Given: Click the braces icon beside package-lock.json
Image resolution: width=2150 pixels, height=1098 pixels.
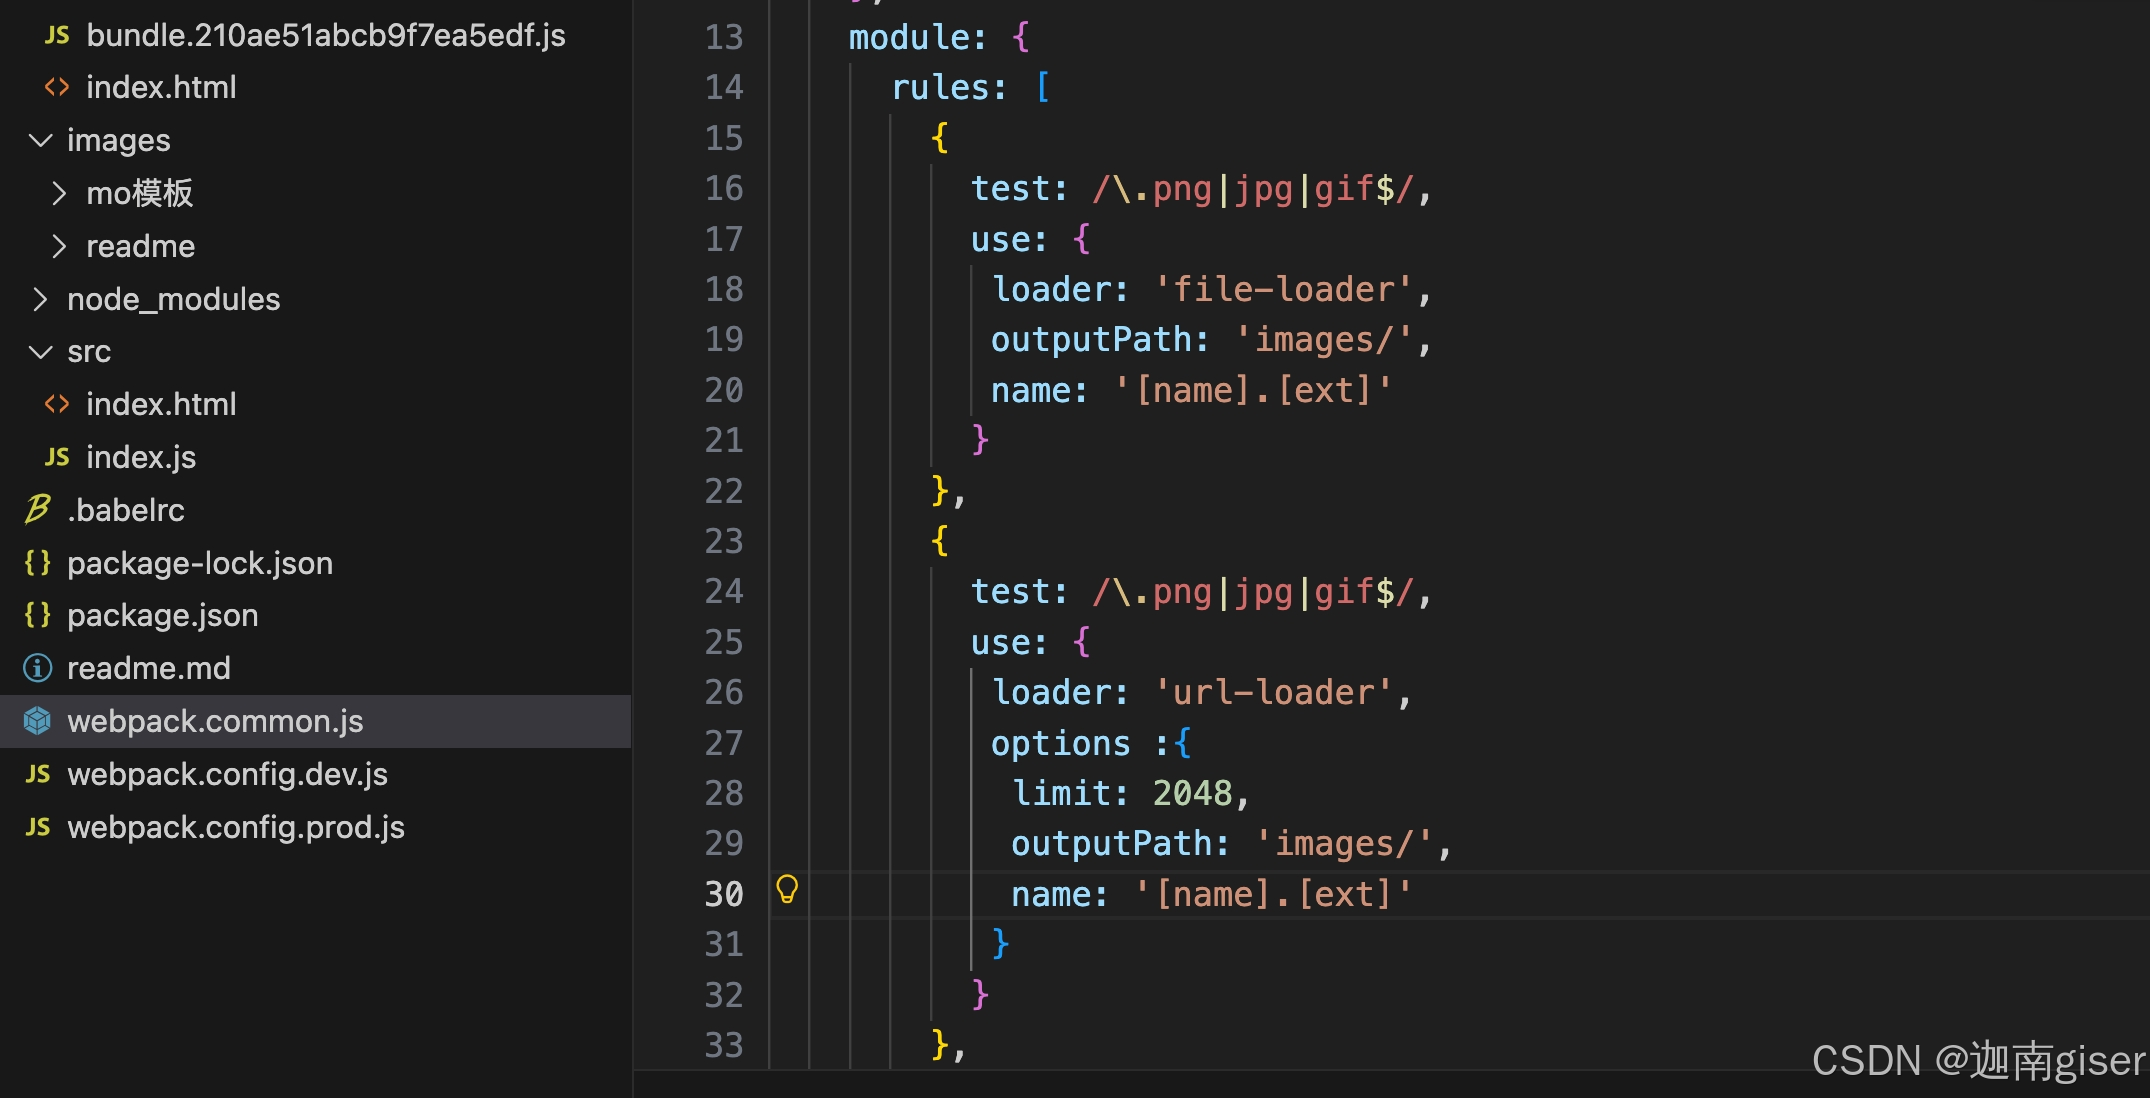Looking at the screenshot, I should click(38, 563).
